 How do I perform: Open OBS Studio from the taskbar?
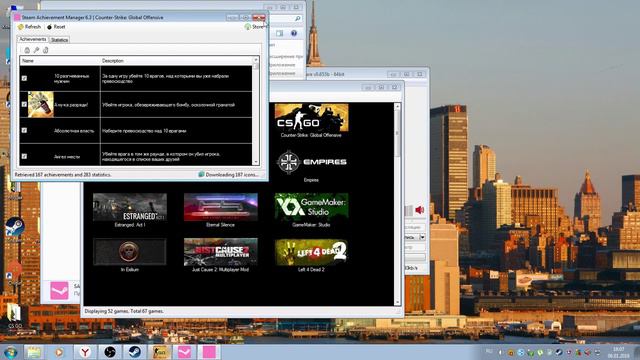[109, 352]
